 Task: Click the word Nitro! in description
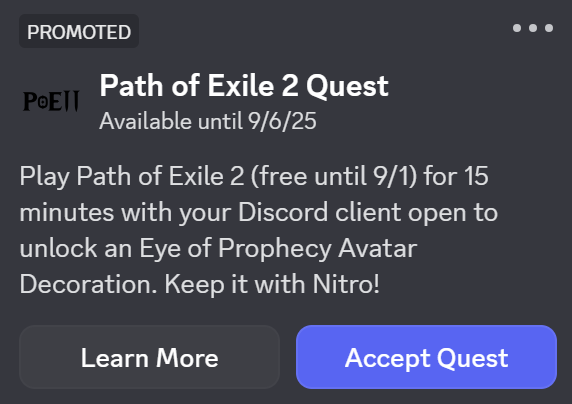346,284
